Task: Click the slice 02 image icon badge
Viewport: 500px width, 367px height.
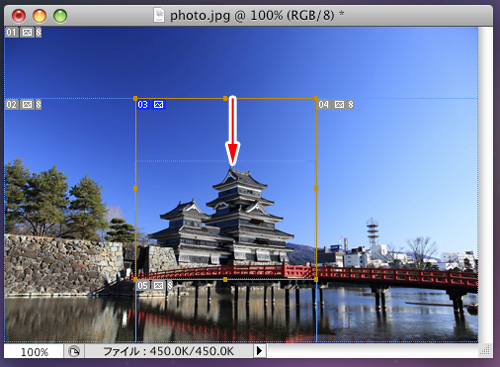Action: (x=27, y=105)
